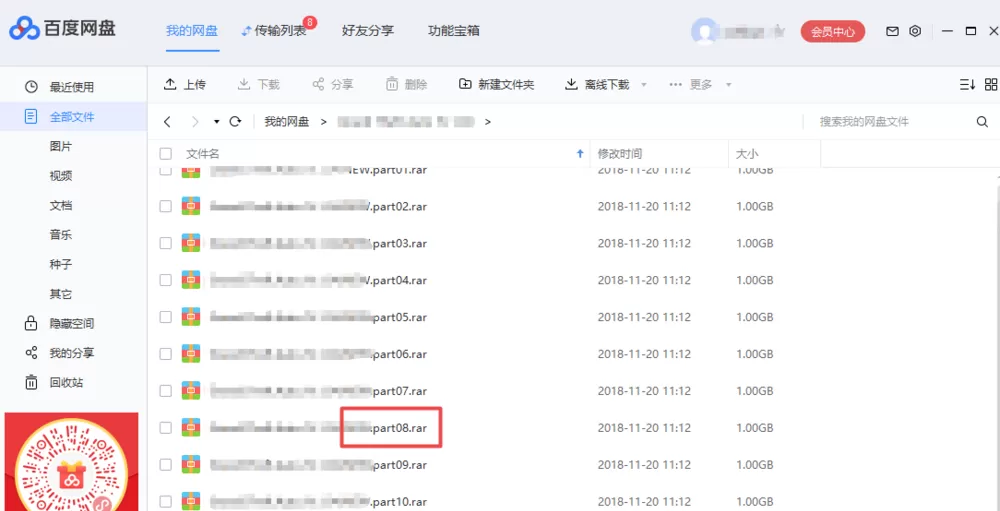Image resolution: width=1000 pixels, height=511 pixels.
Task: Open settings hexagon icon in title bar
Action: click(x=915, y=31)
